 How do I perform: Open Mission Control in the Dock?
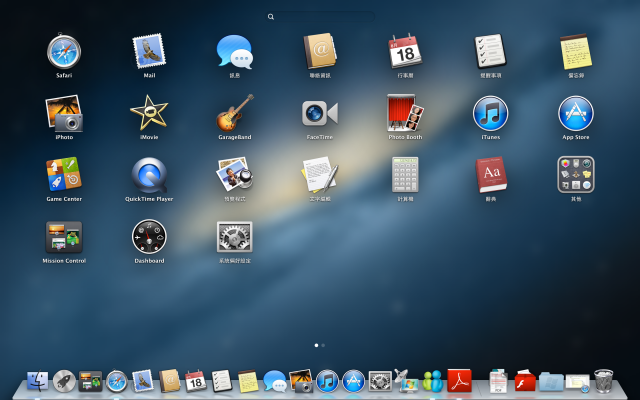[90, 381]
